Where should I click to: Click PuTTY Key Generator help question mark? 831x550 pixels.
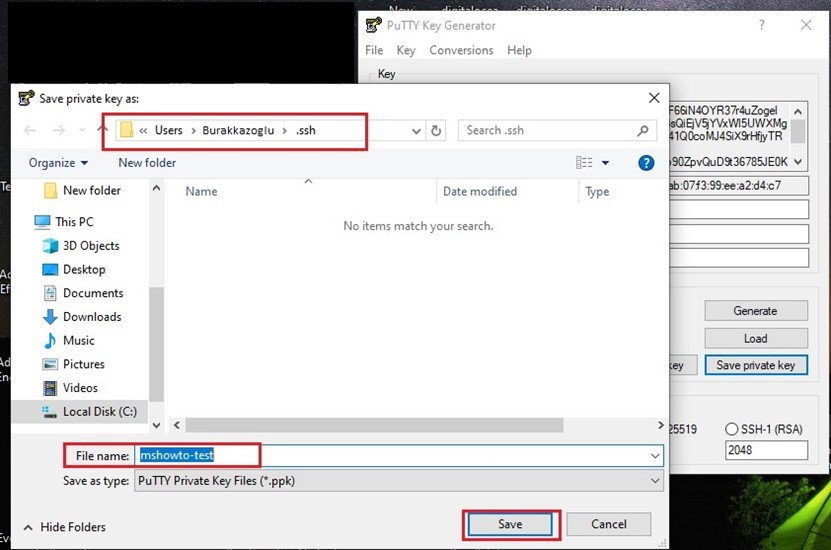(x=762, y=25)
